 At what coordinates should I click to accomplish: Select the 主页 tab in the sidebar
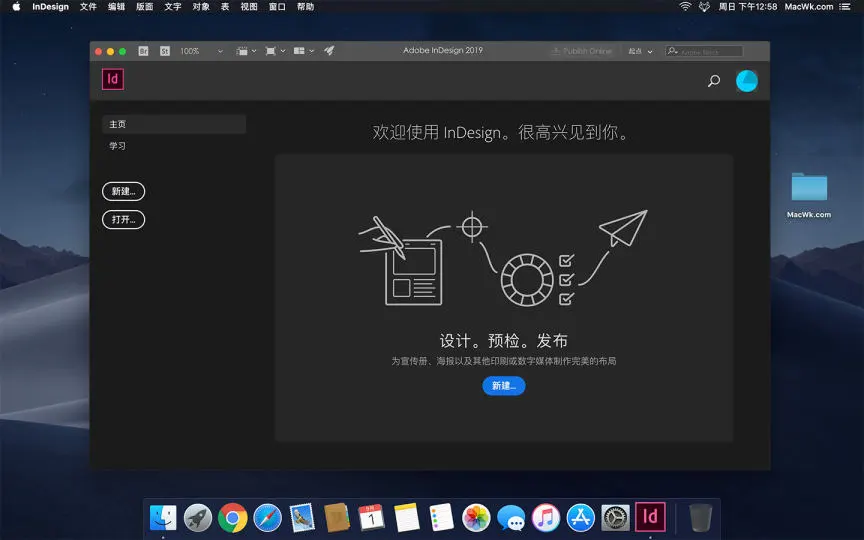coord(174,124)
